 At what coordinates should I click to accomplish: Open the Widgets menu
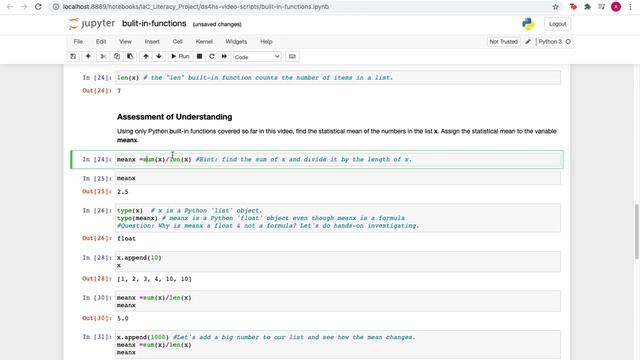[x=236, y=42]
